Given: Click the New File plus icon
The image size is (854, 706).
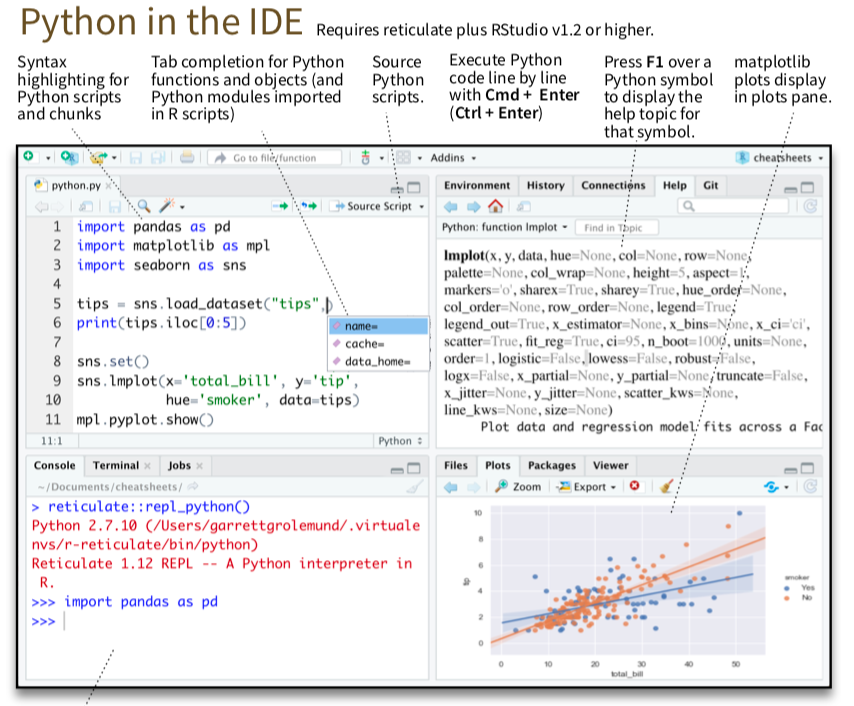Looking at the screenshot, I should (x=29, y=157).
